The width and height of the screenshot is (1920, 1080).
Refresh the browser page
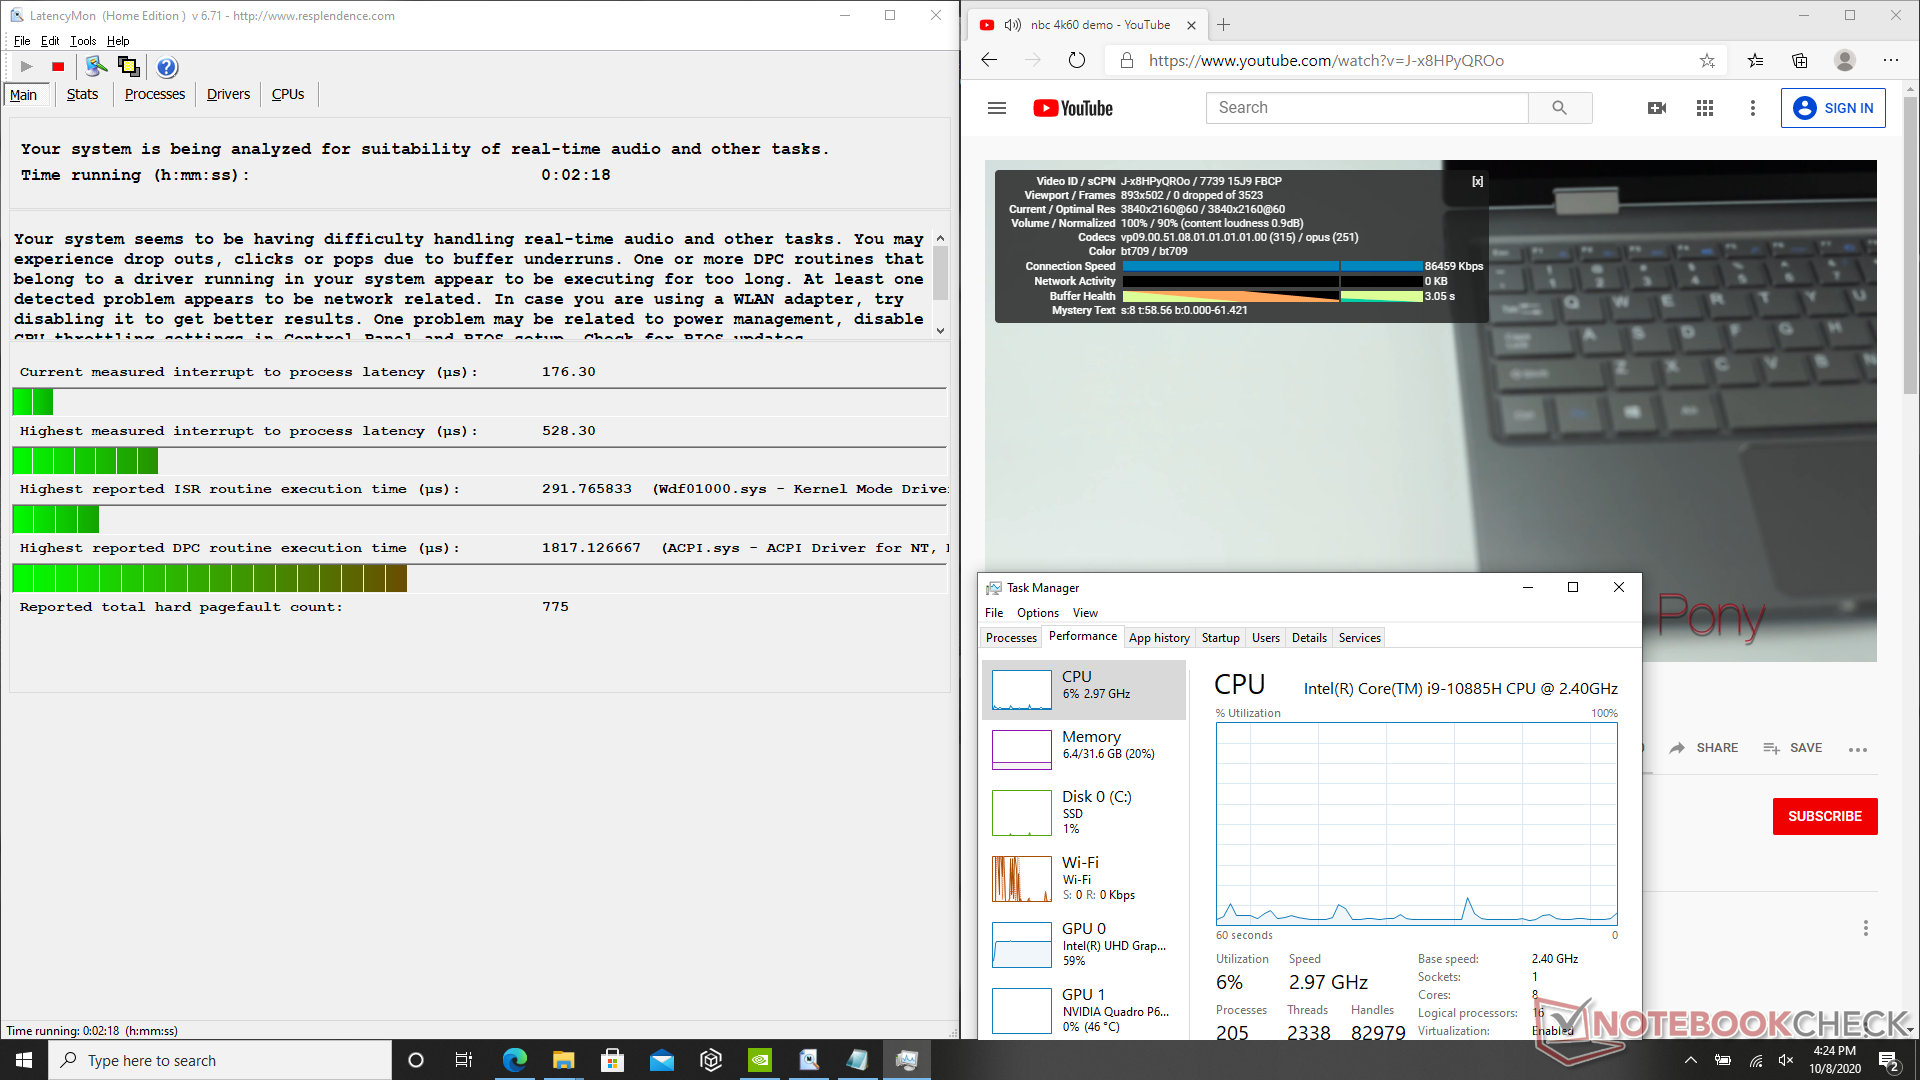(1076, 60)
